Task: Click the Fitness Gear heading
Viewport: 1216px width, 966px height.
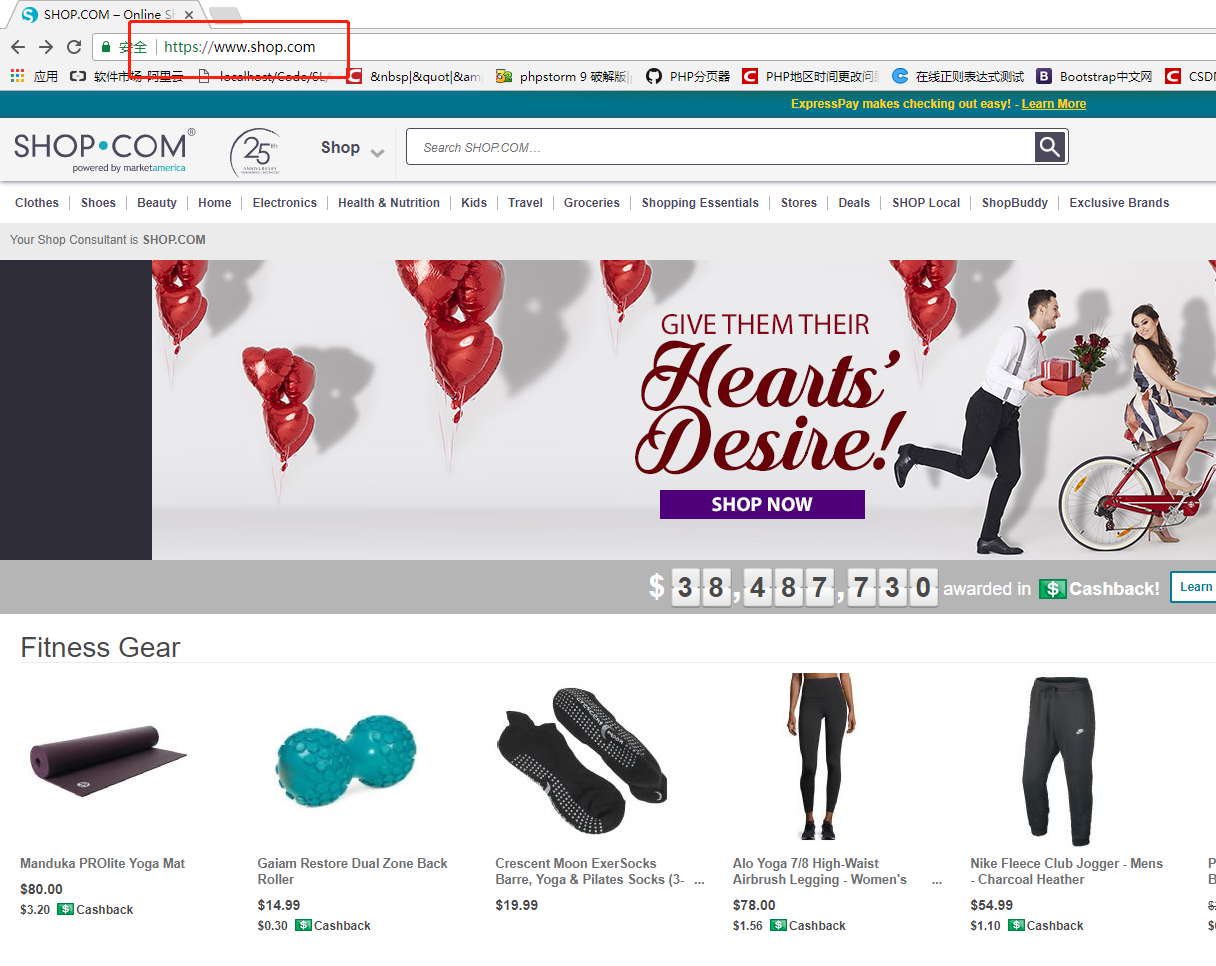Action: 100,647
